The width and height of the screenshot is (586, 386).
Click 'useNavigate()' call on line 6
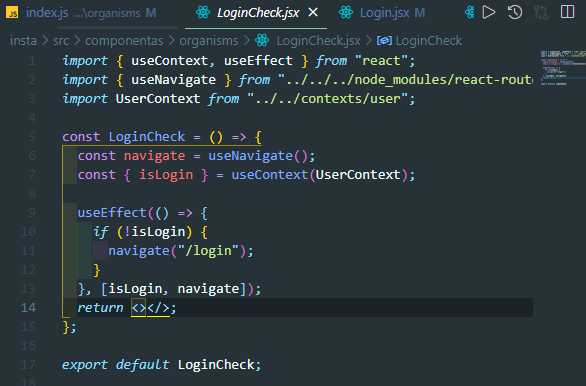point(258,156)
